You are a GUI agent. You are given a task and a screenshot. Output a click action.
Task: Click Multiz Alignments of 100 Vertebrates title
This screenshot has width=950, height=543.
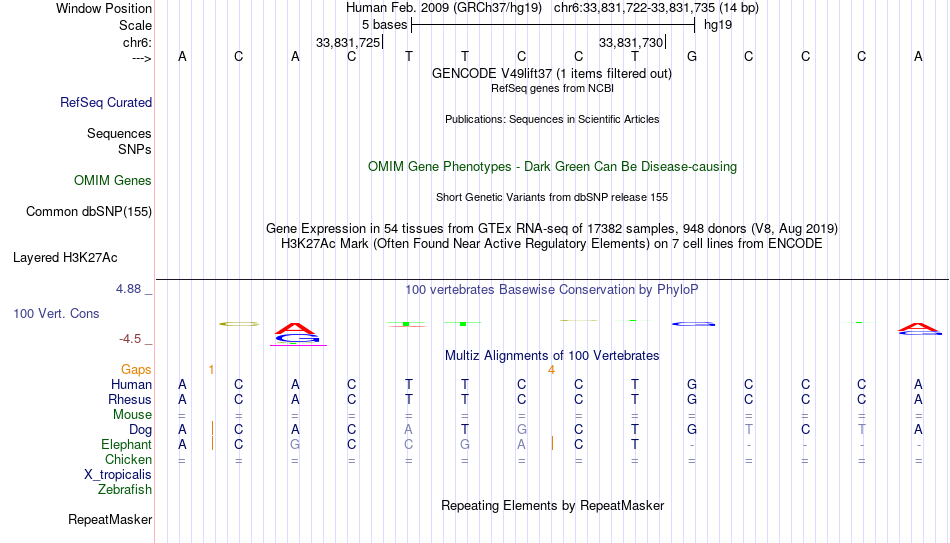pyautogui.click(x=552, y=356)
